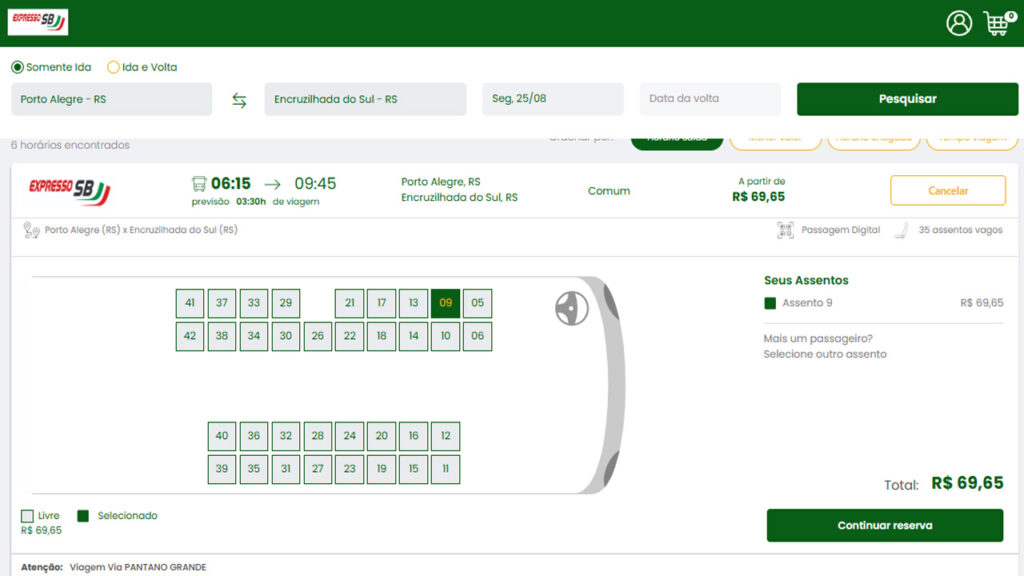
Task: Open the user account profile icon
Action: click(959, 24)
